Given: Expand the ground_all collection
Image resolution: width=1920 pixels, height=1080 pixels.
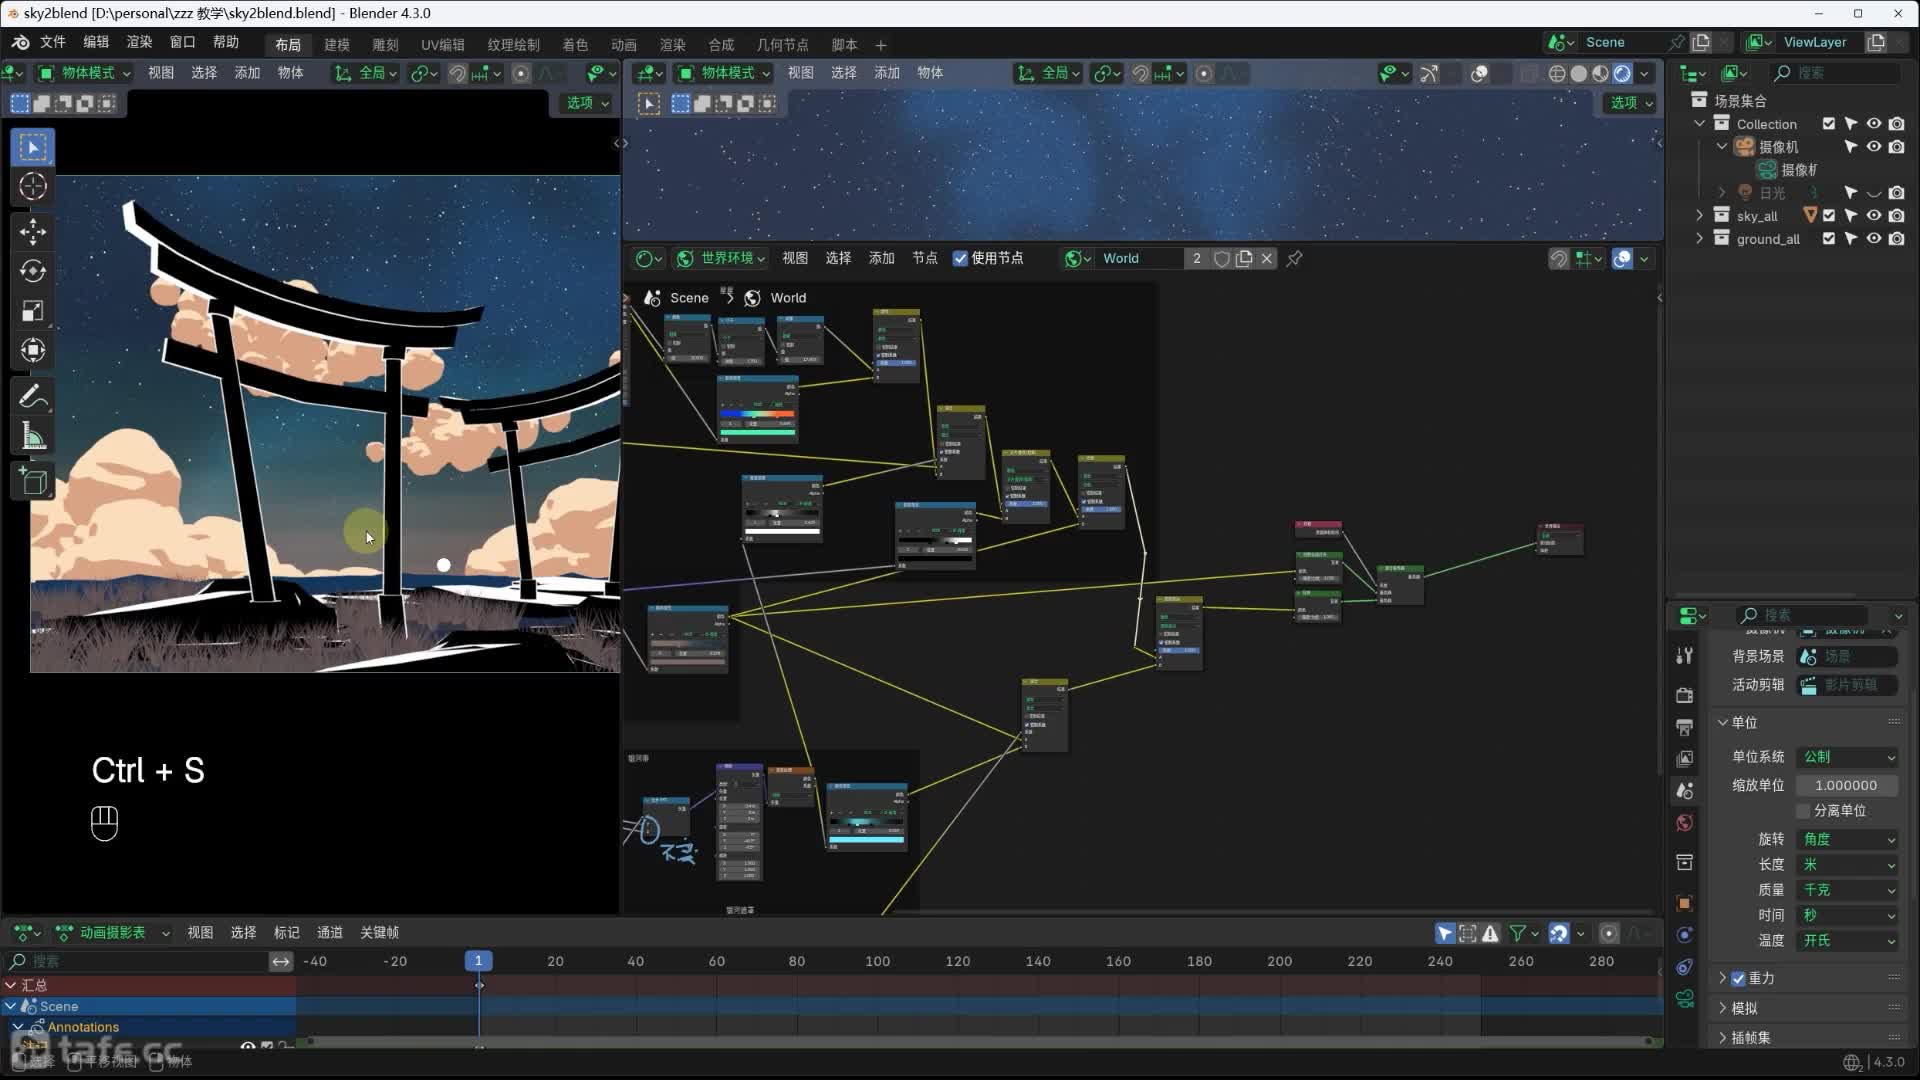Looking at the screenshot, I should pyautogui.click(x=1699, y=239).
